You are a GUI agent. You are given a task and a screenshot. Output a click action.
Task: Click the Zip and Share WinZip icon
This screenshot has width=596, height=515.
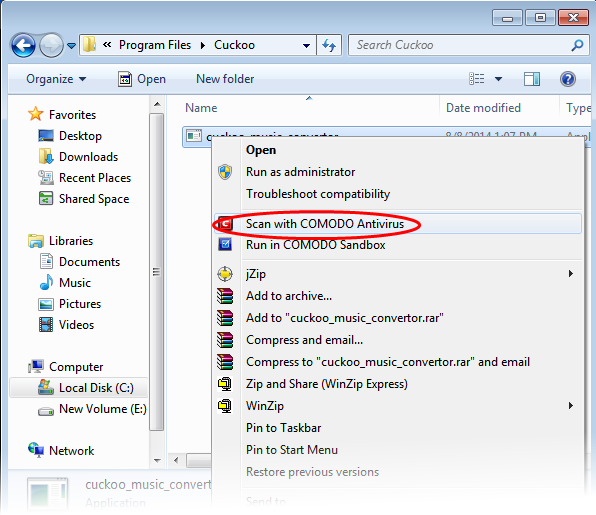[225, 384]
